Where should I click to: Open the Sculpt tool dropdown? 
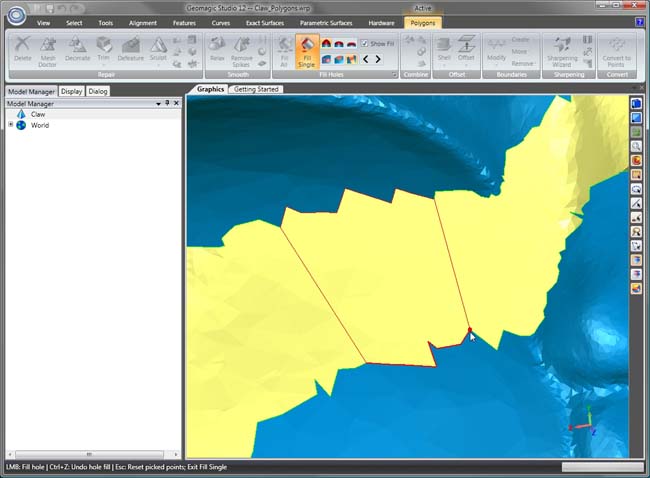click(x=158, y=65)
